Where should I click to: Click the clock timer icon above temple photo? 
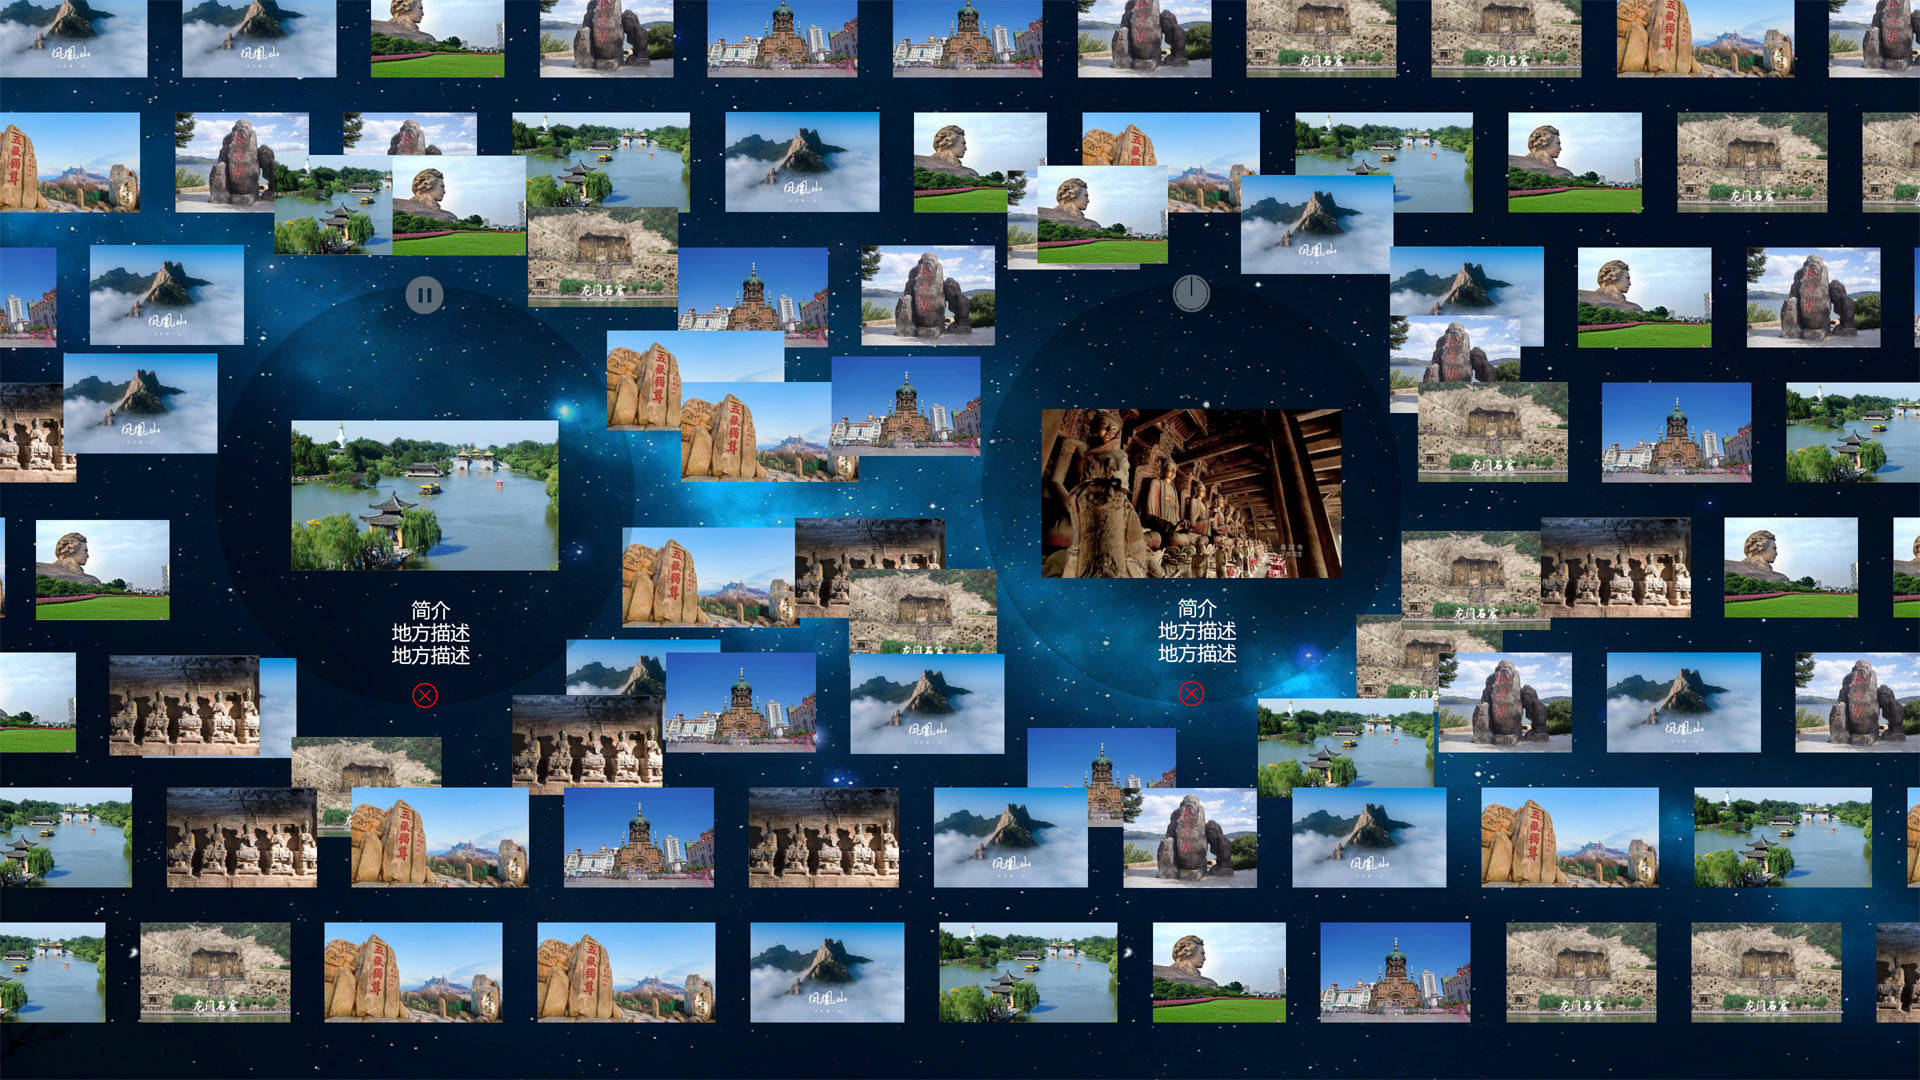click(x=1190, y=293)
